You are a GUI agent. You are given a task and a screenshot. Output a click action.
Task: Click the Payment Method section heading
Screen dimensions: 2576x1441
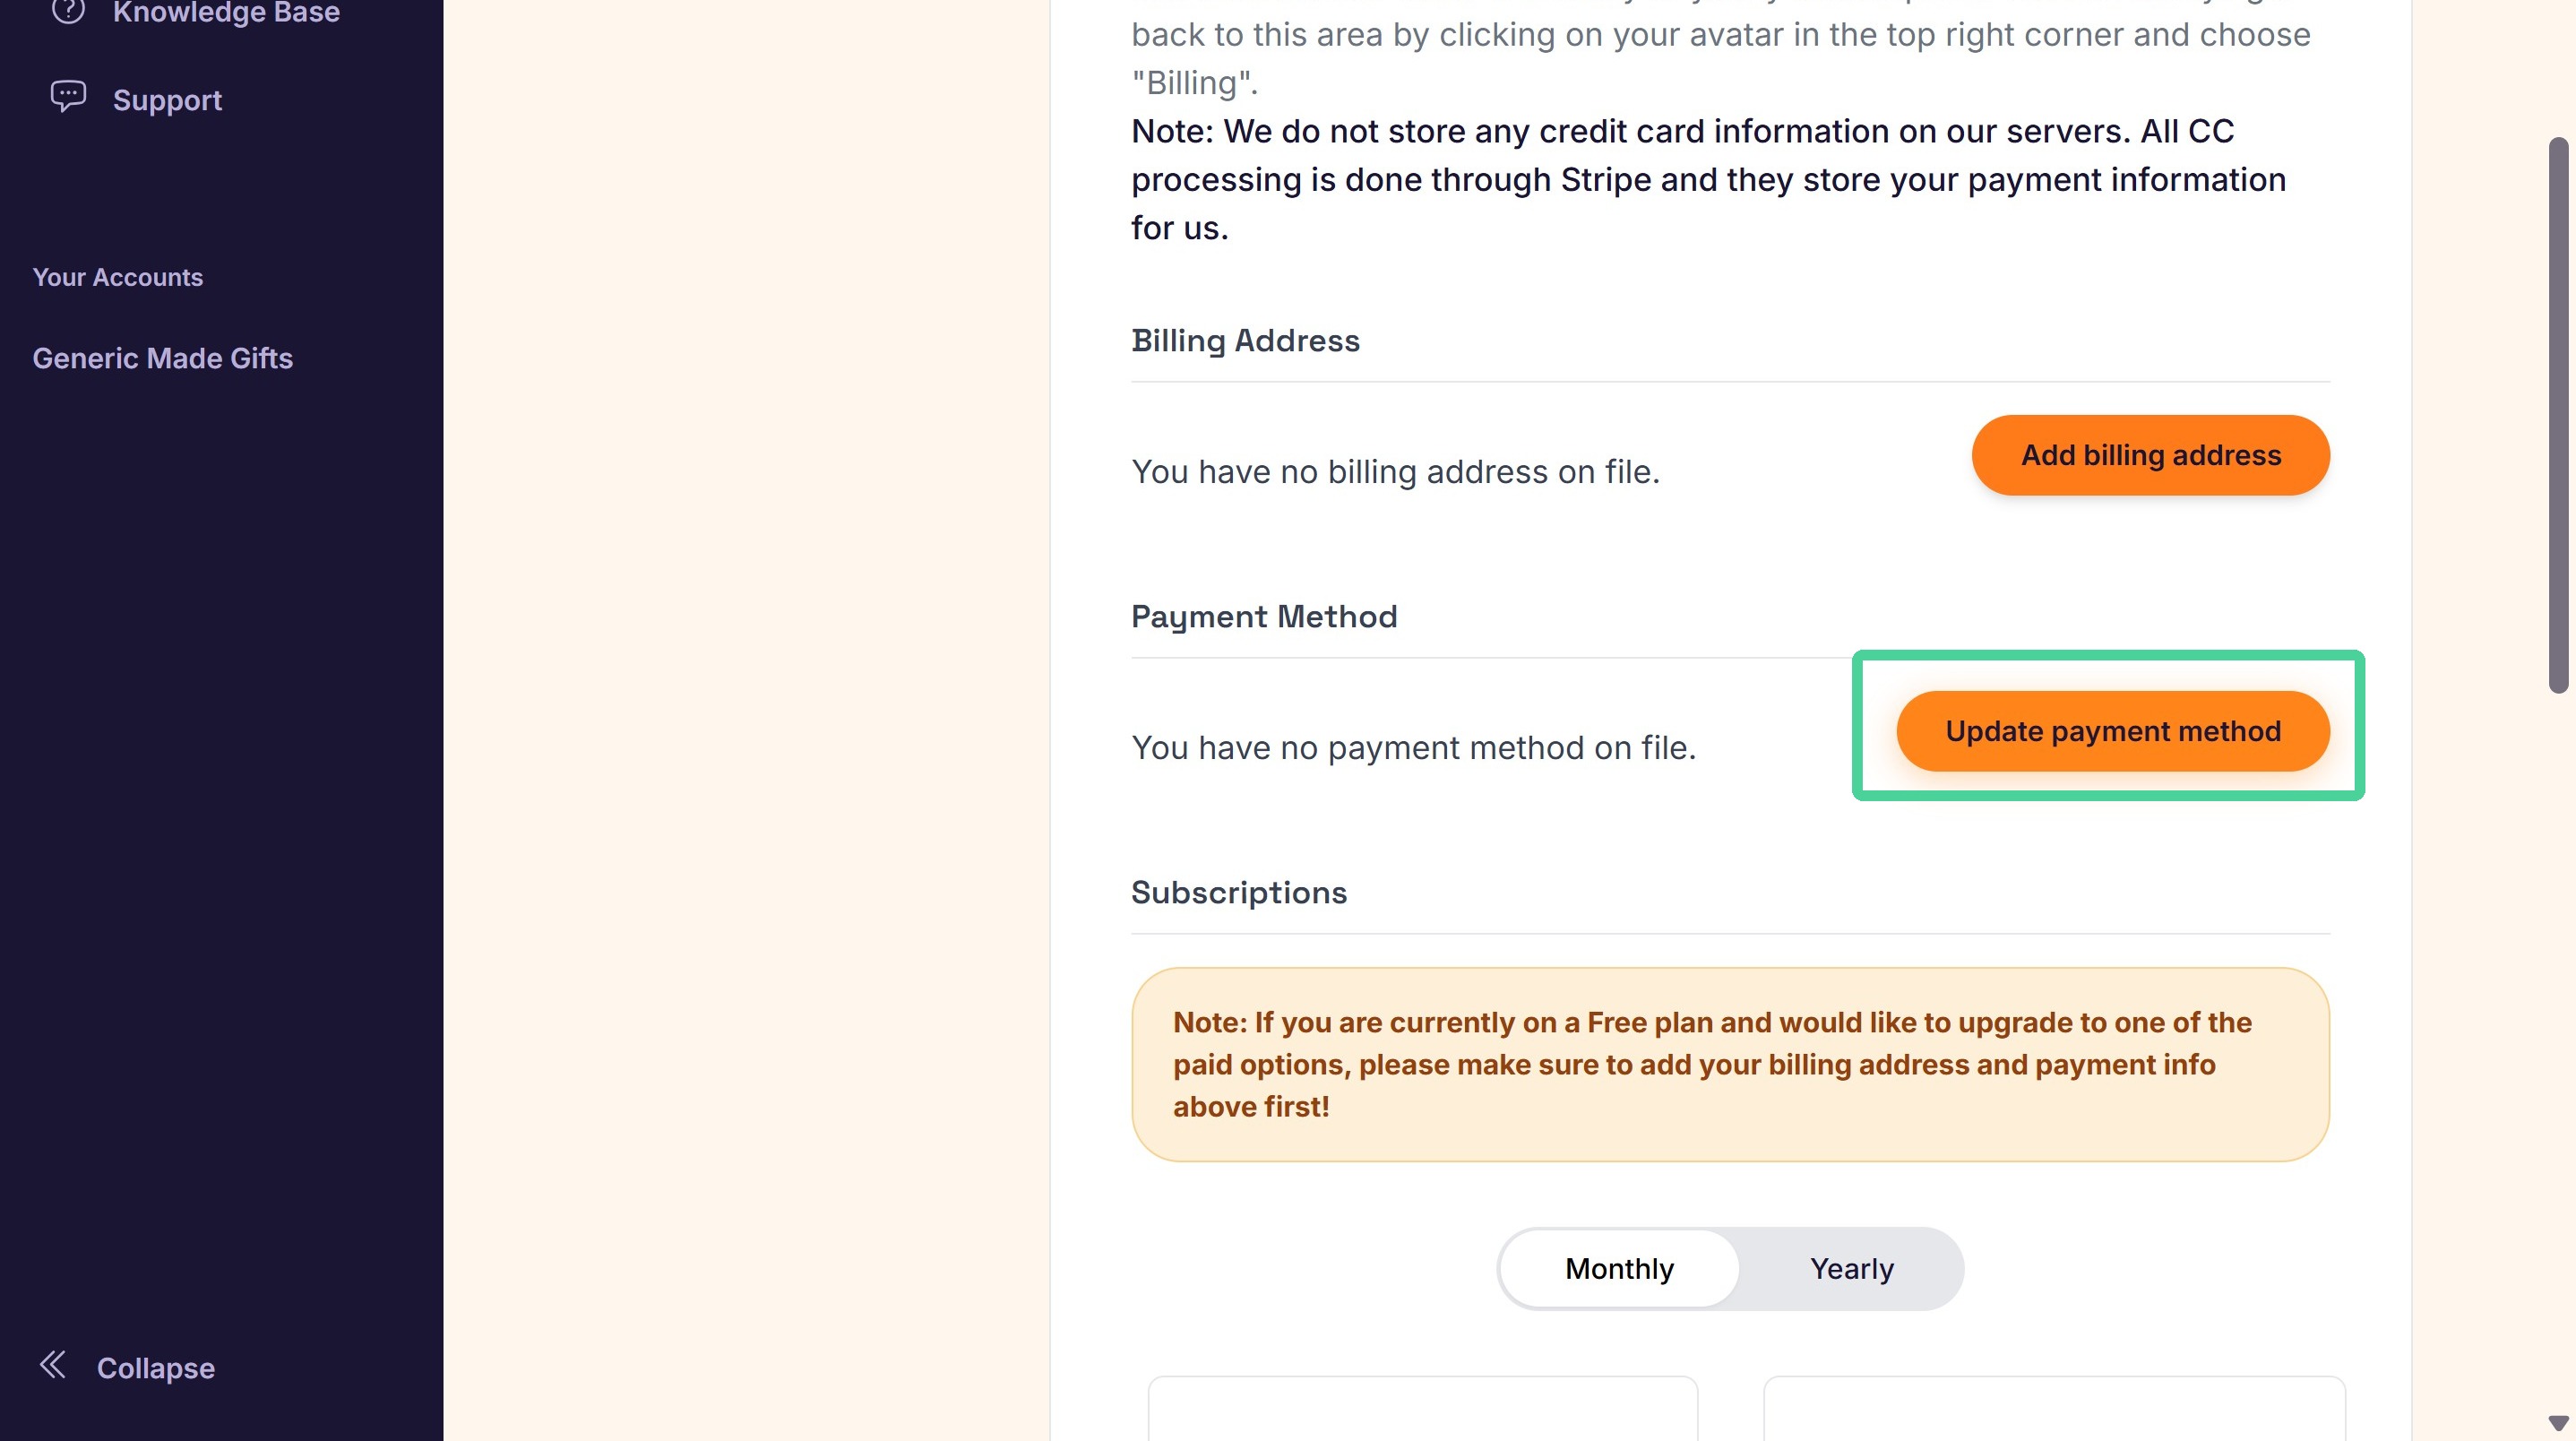point(1264,617)
